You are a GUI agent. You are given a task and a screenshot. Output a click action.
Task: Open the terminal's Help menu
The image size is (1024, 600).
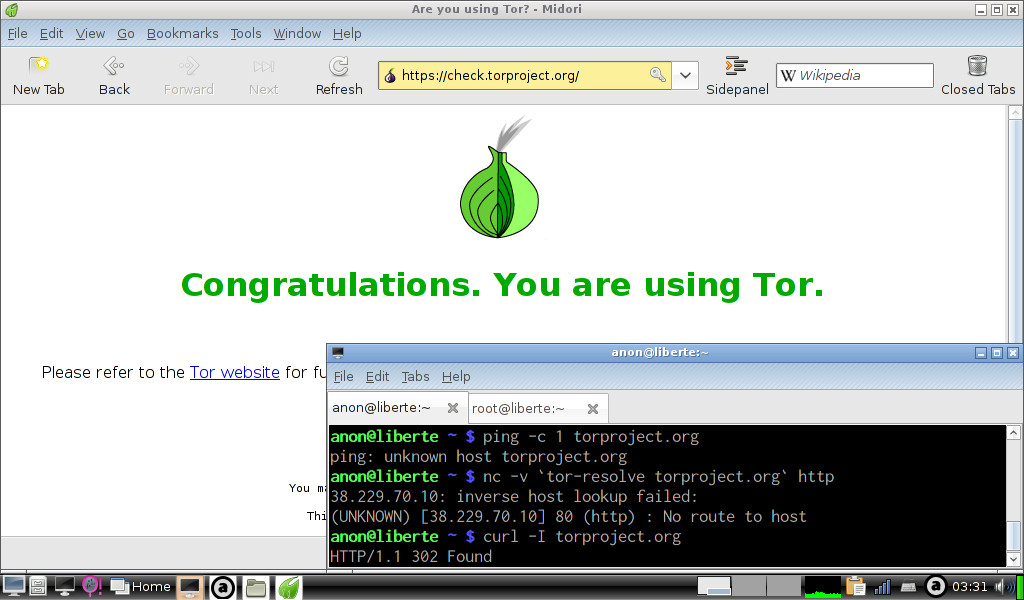456,377
